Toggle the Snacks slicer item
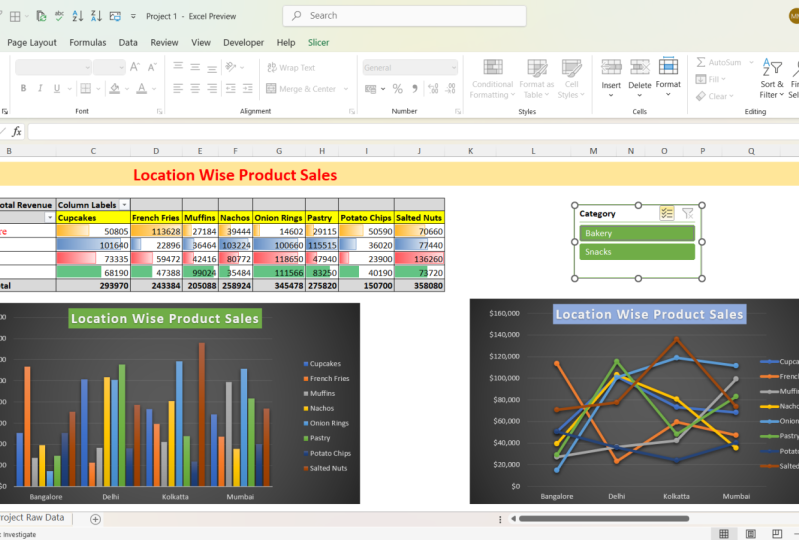Screen dimensions: 799x540 click(637, 252)
